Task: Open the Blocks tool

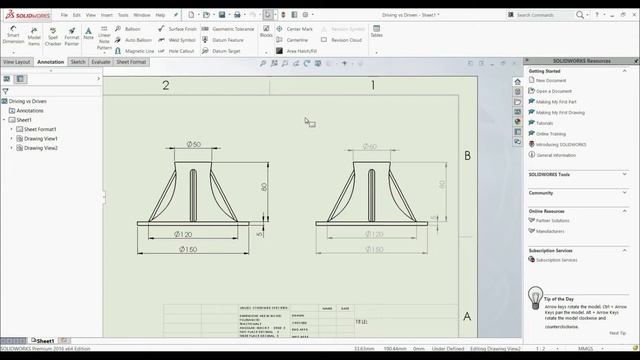Action: point(266,32)
